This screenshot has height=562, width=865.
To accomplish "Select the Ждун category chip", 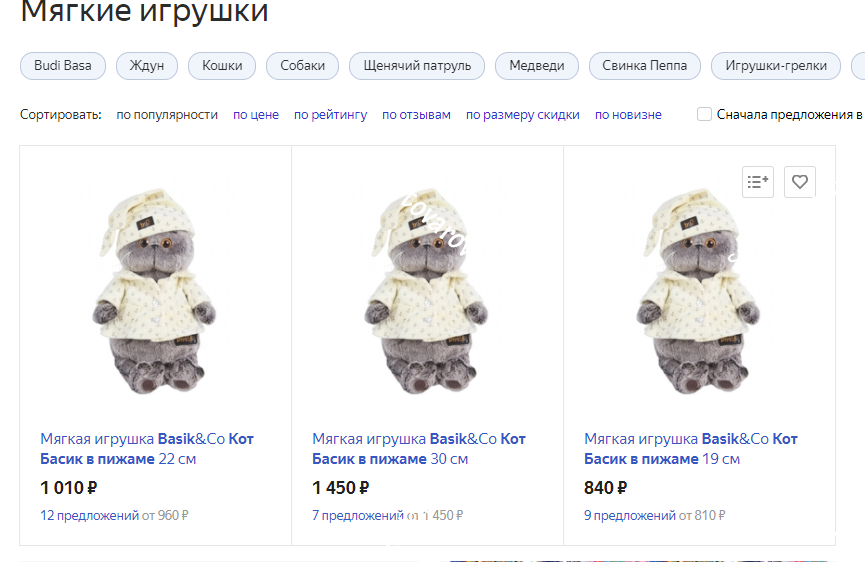I will pyautogui.click(x=147, y=66).
